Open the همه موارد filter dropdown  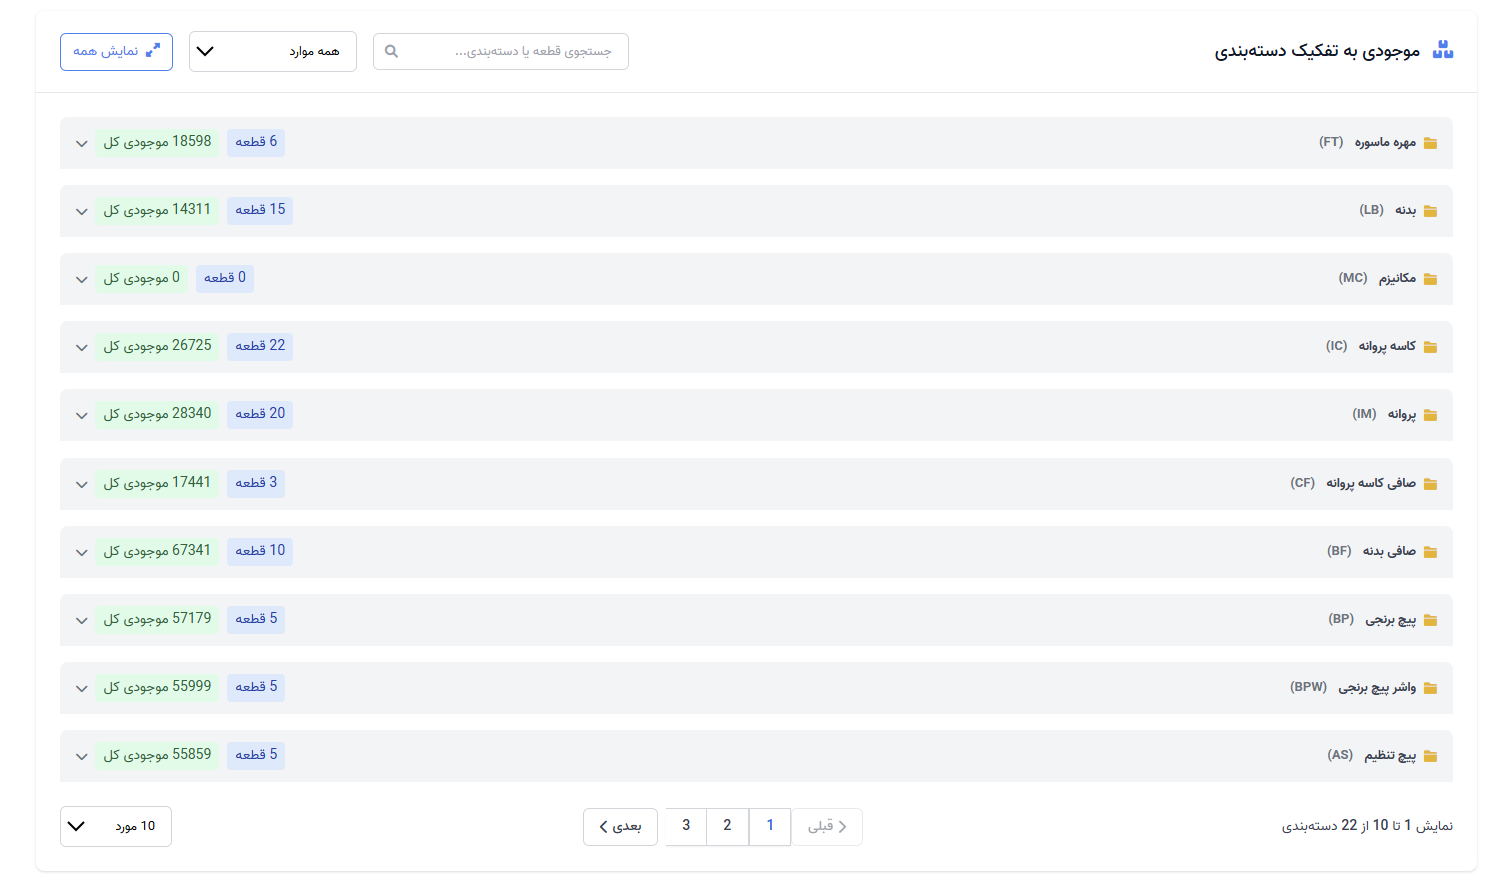pyautogui.click(x=272, y=51)
